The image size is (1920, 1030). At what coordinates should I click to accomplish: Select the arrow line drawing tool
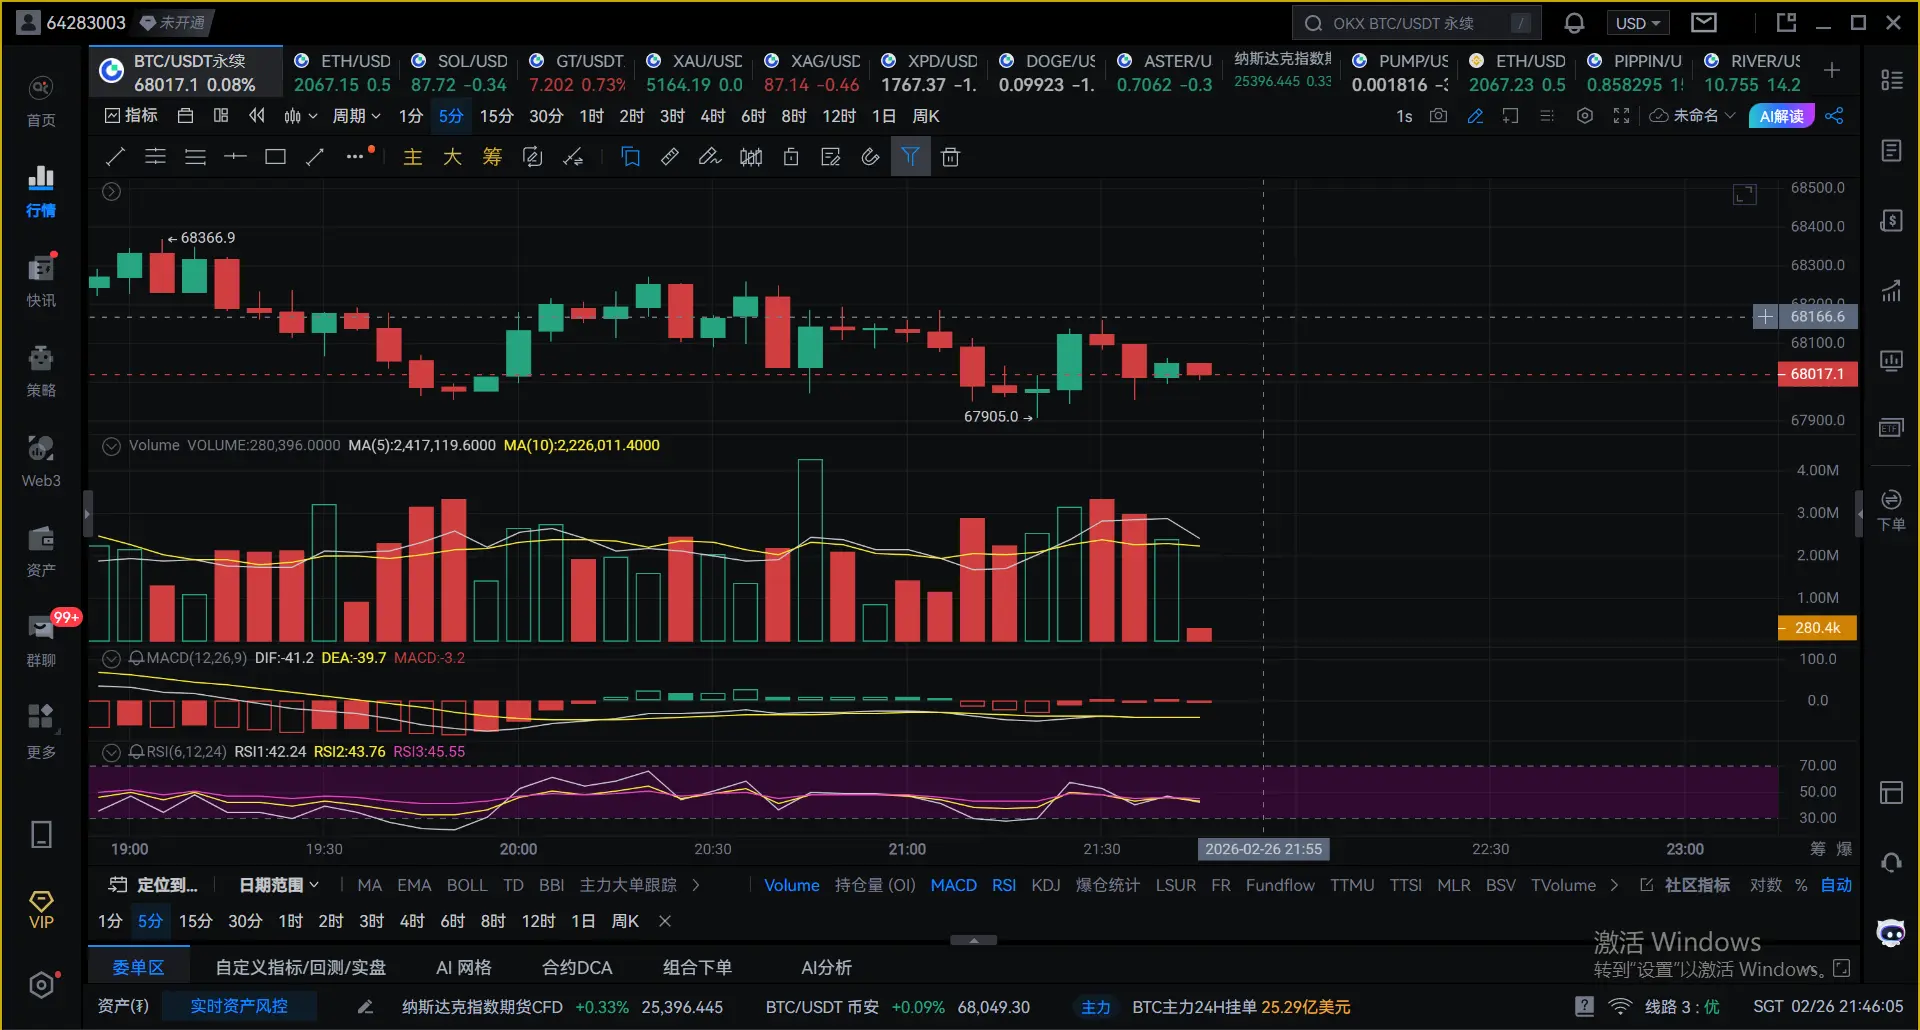(x=315, y=157)
